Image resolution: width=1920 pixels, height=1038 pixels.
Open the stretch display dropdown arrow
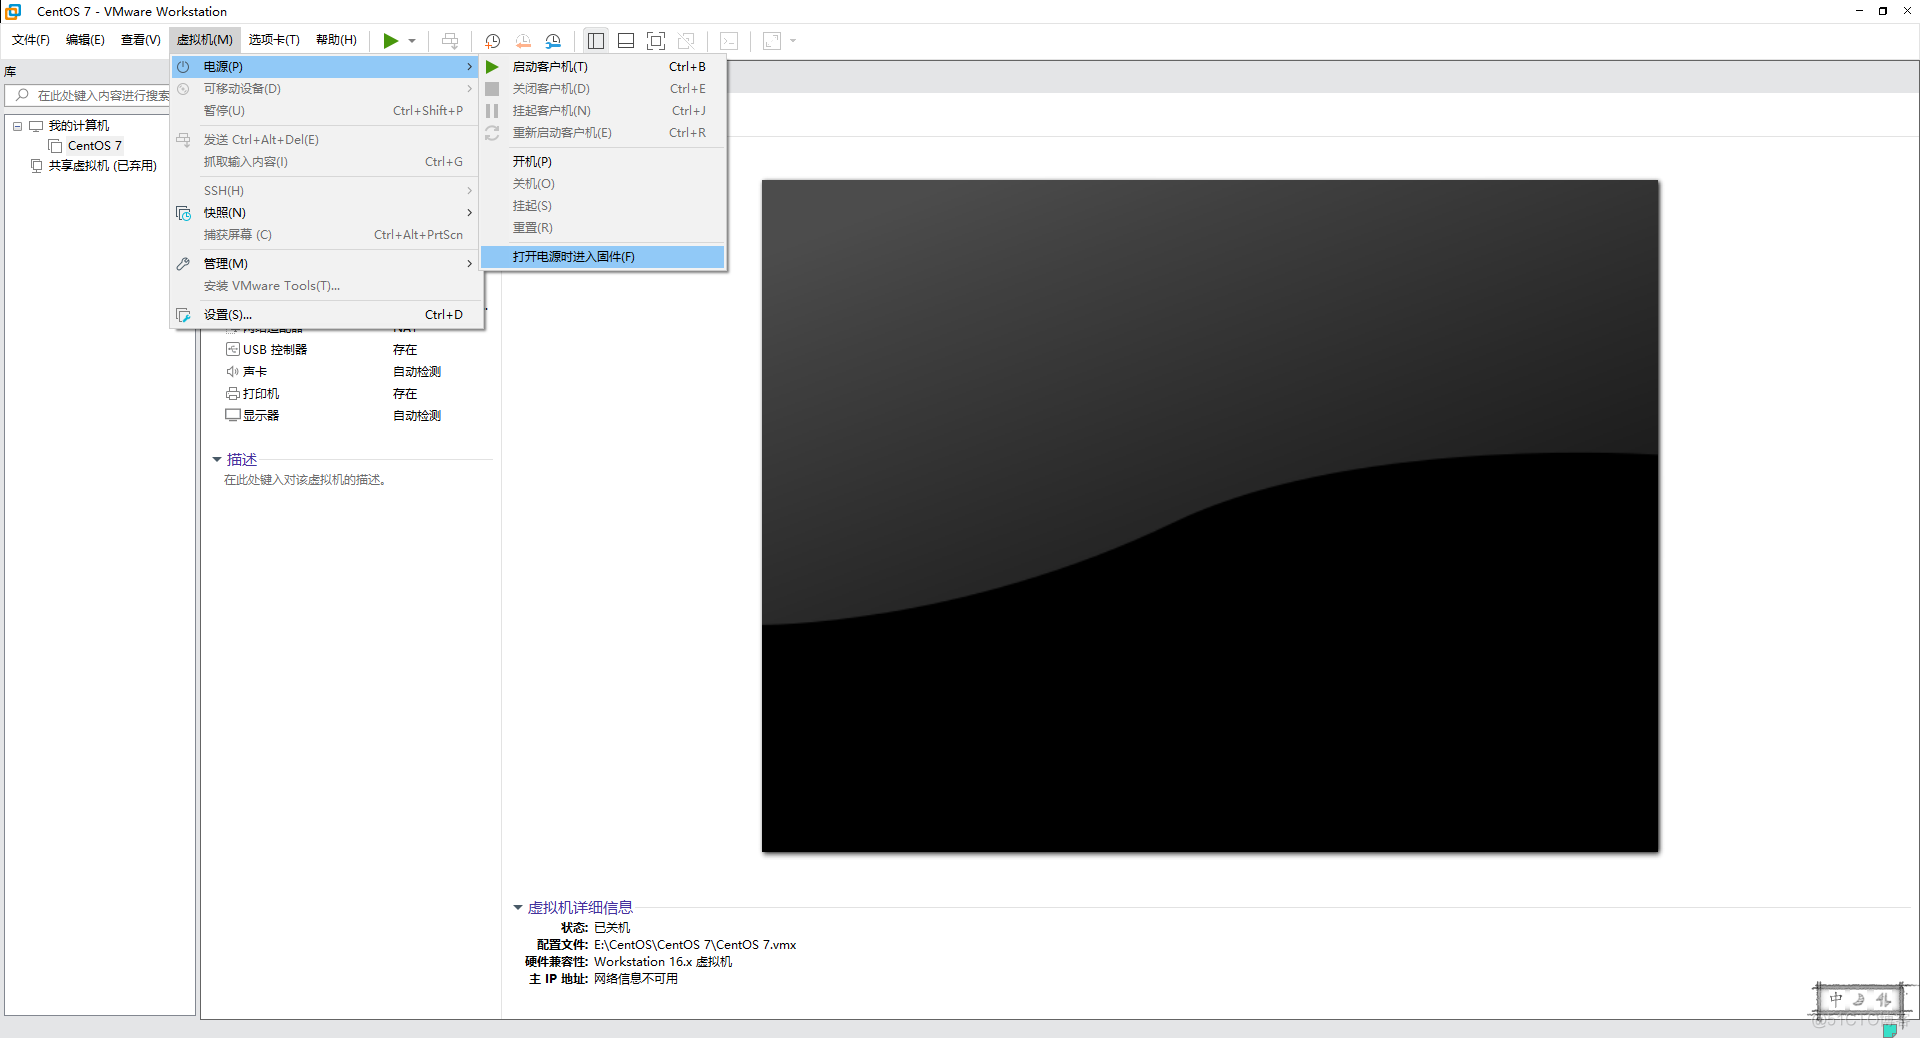(793, 41)
